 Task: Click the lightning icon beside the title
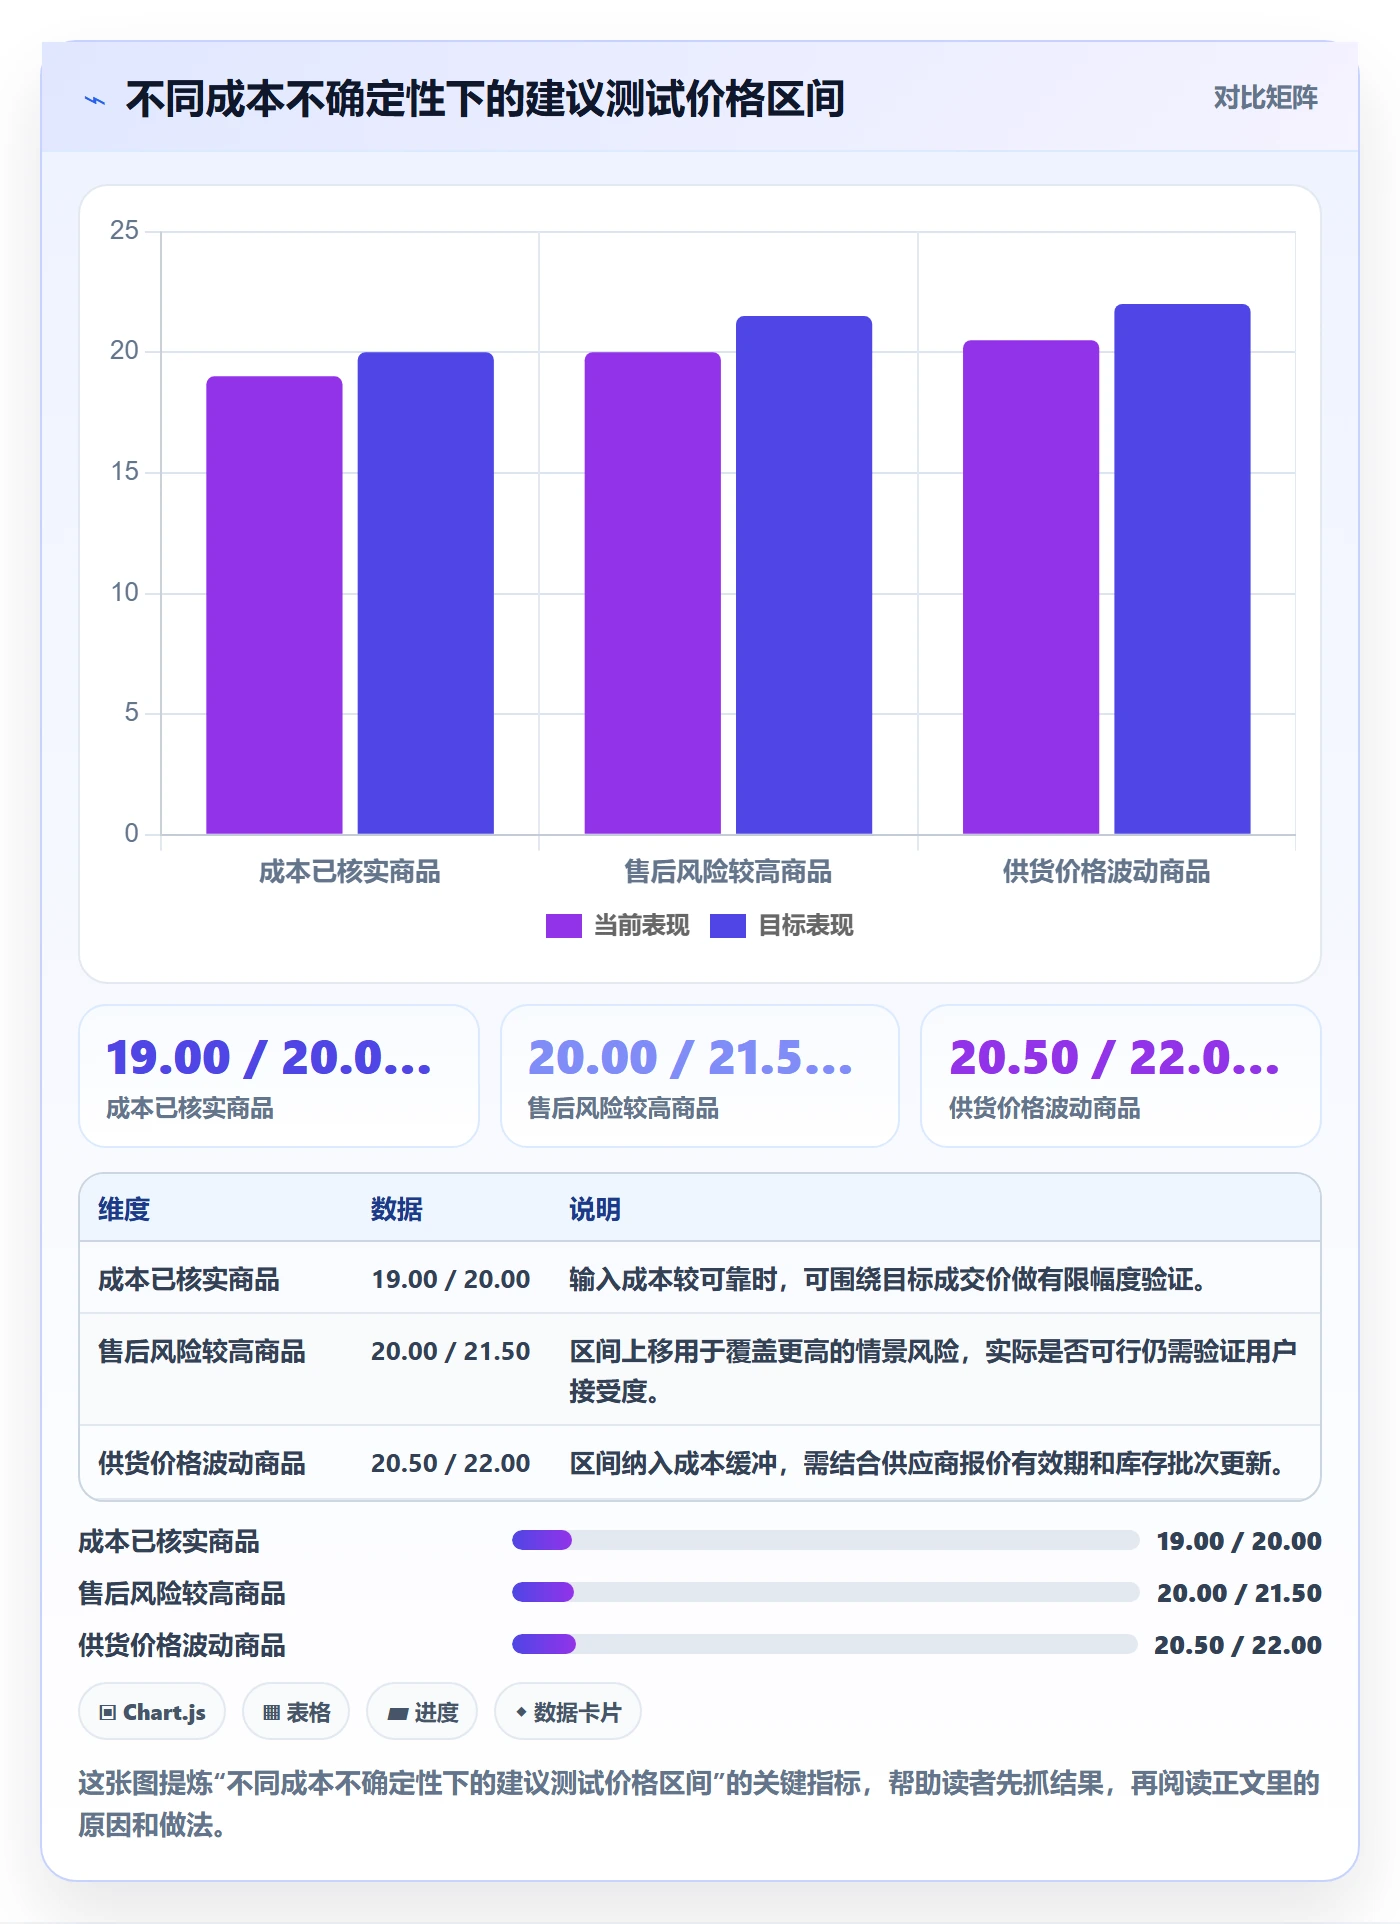coord(95,100)
